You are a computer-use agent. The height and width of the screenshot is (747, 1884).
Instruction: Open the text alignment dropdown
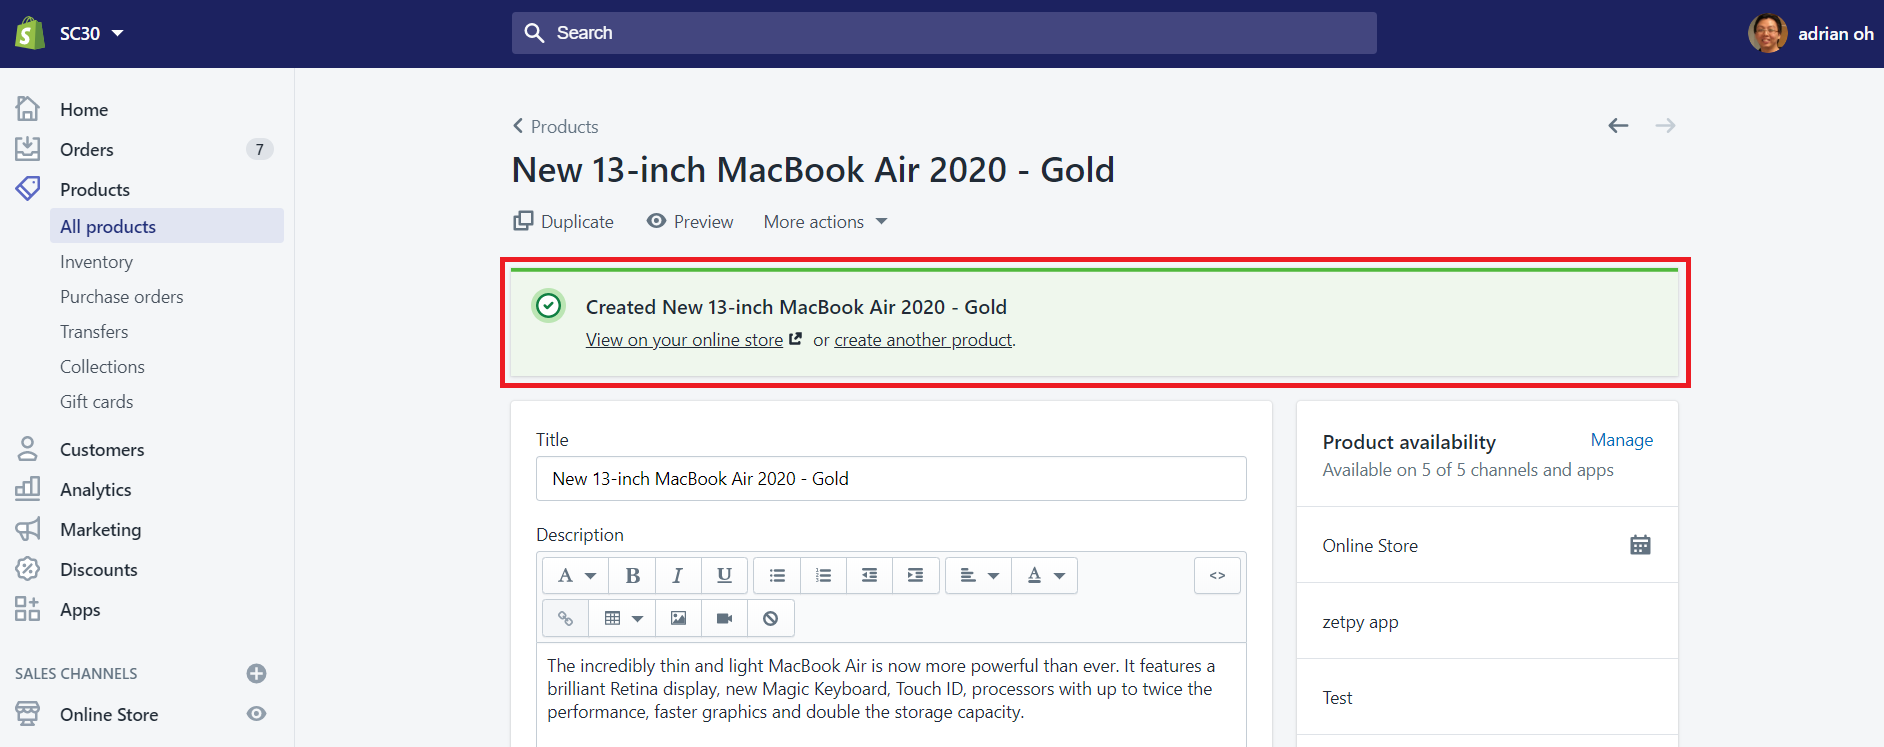click(979, 575)
